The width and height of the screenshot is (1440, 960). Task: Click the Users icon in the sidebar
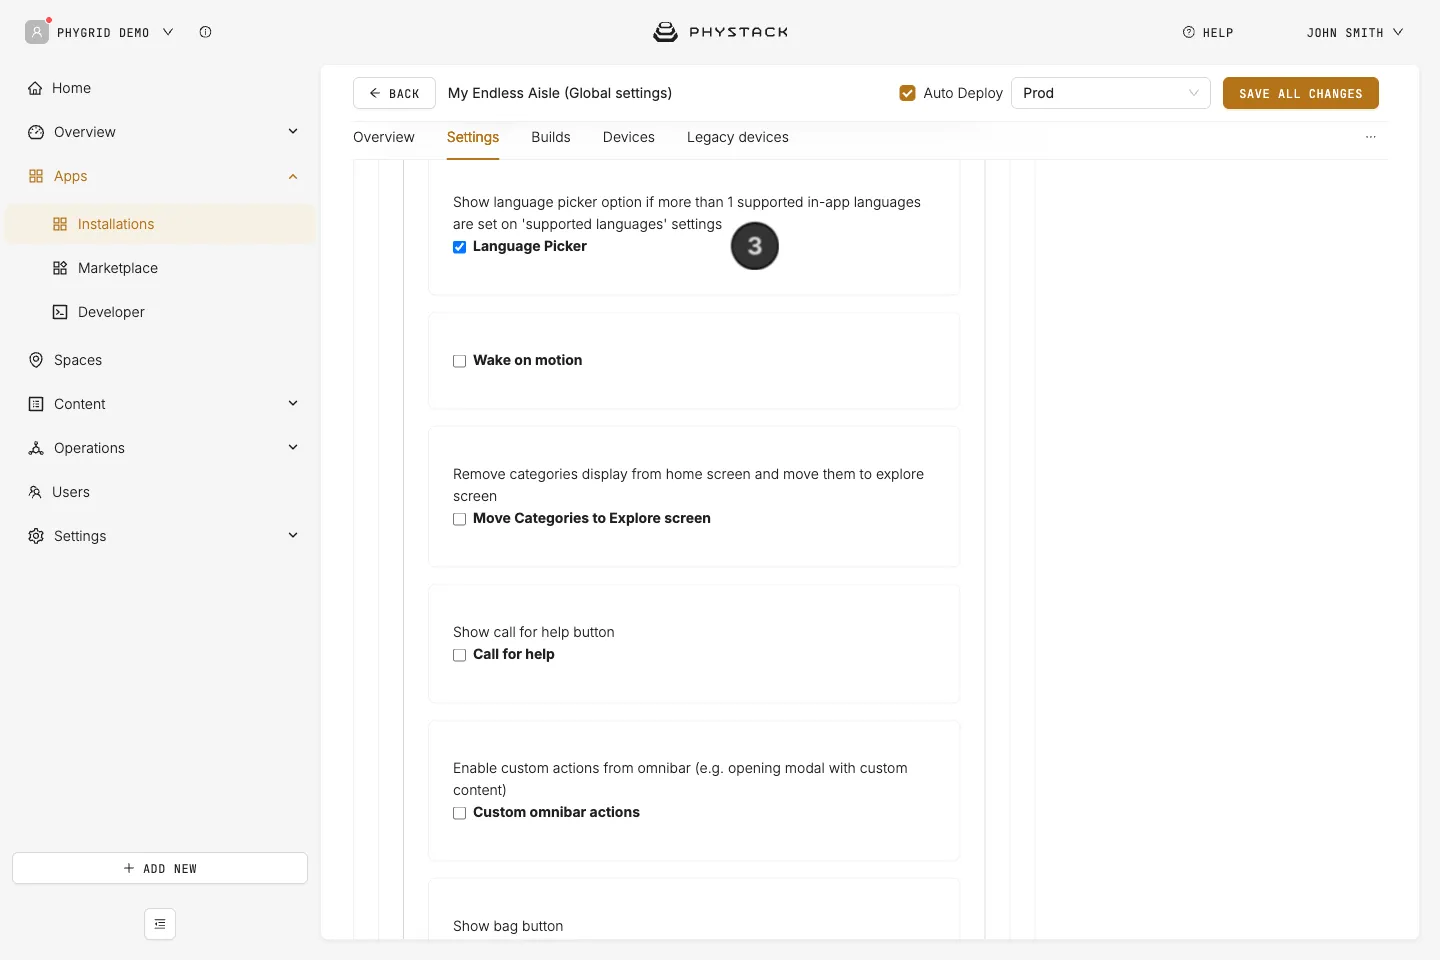click(35, 492)
